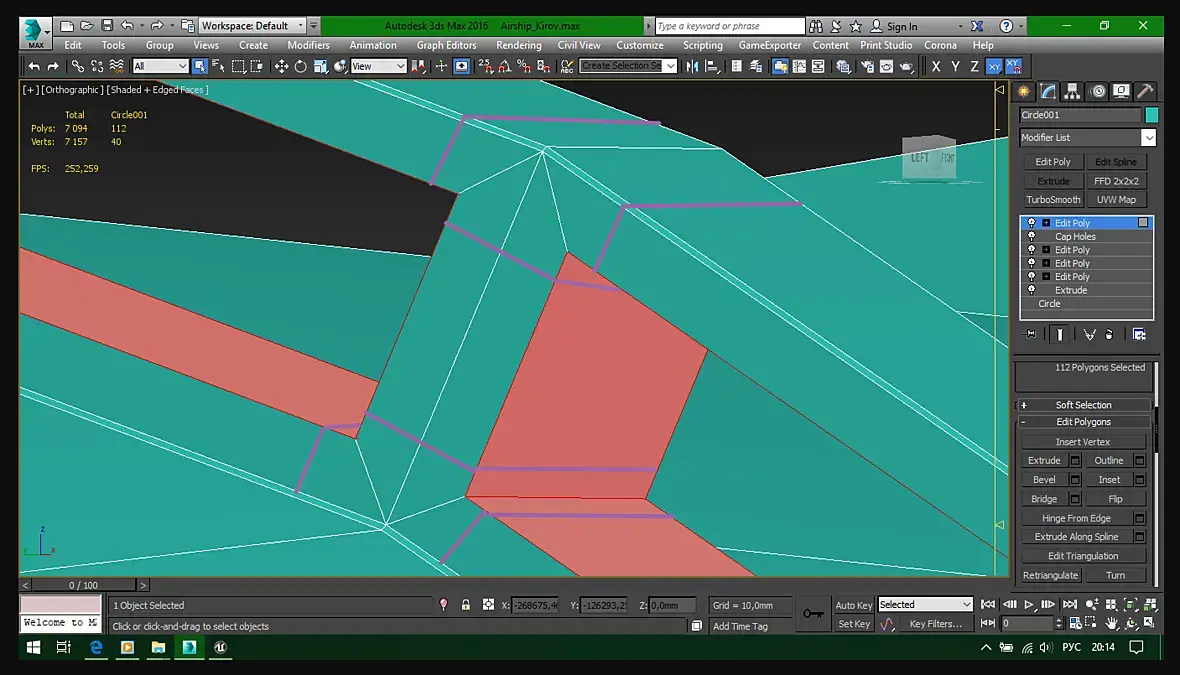Screen dimensions: 1180x675
Task: Toggle Cap Holes modifier lightbulb off
Action: coord(1032,237)
